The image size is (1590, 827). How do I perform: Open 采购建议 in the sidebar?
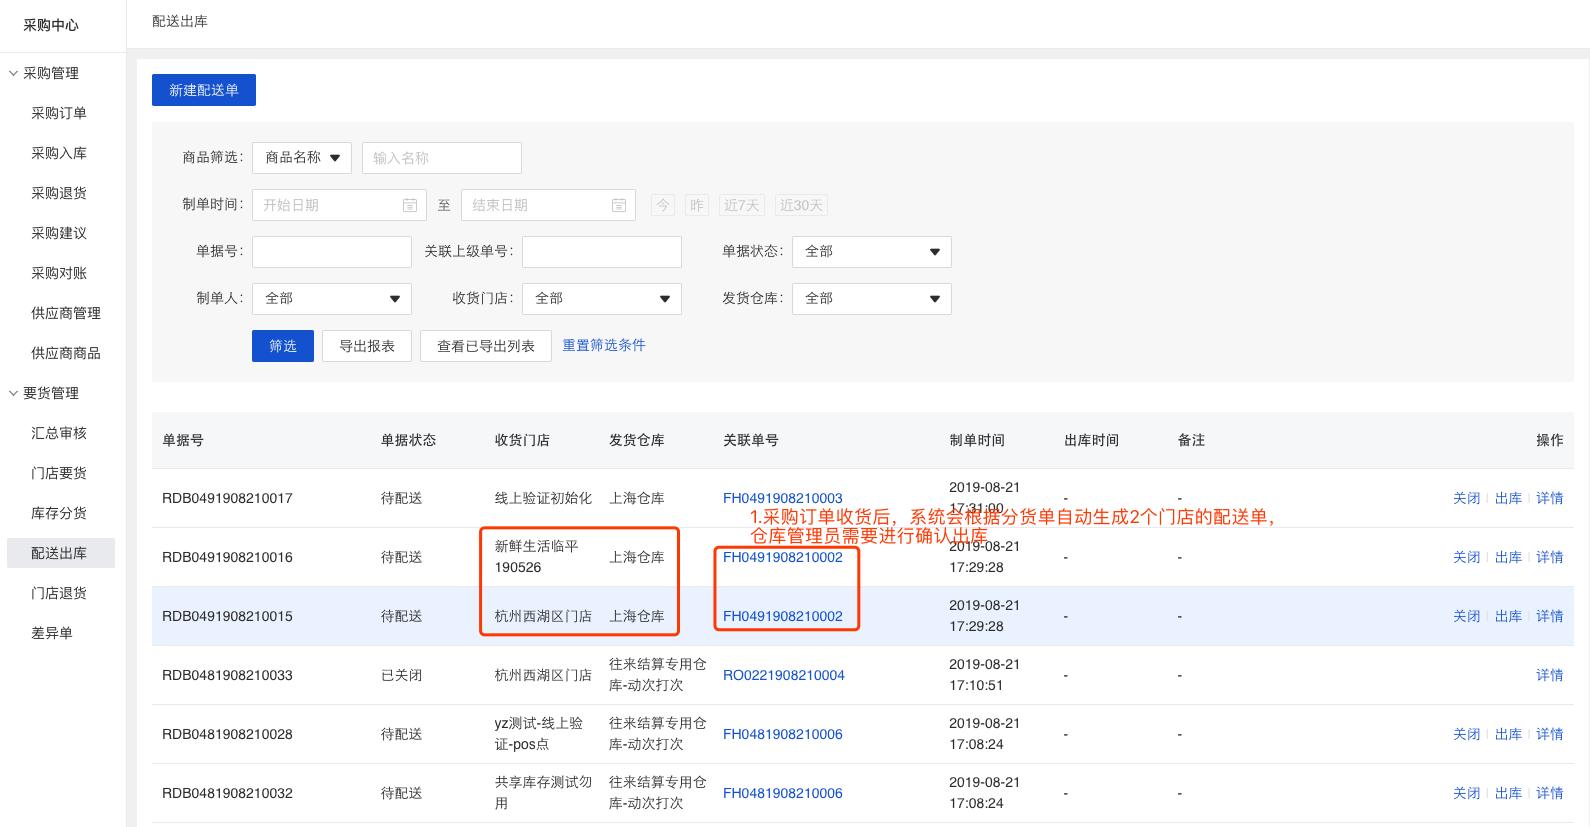[x=59, y=233]
